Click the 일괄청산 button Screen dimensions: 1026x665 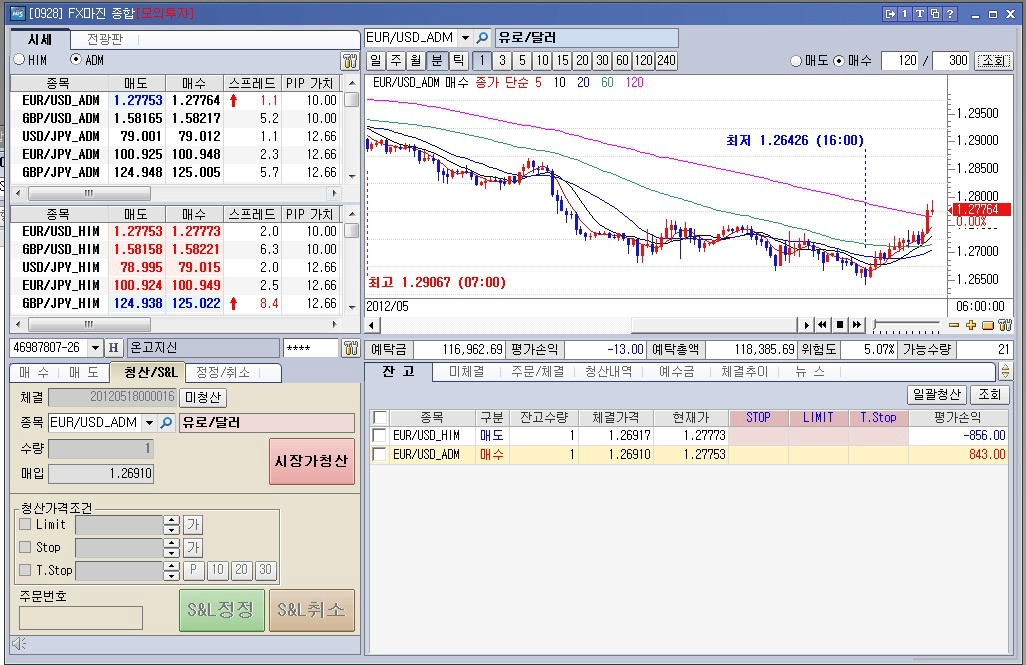pos(937,395)
